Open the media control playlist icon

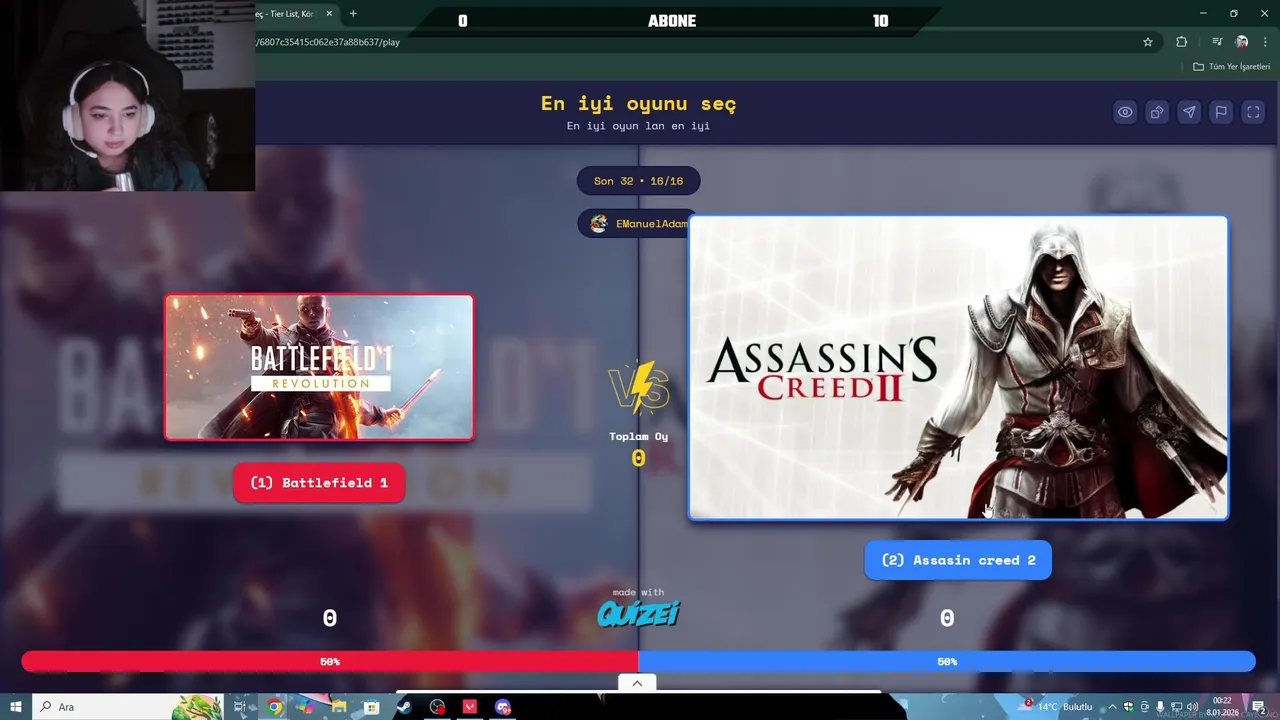(1217, 42)
